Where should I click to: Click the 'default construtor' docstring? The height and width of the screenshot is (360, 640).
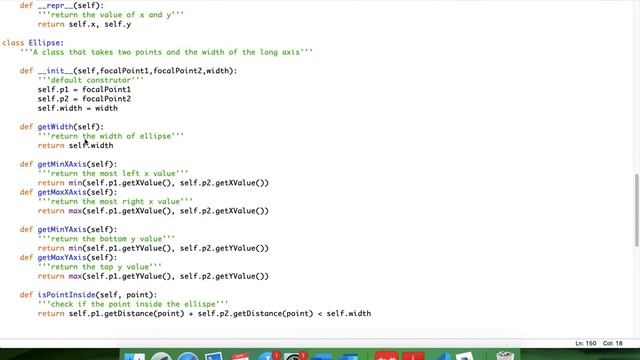pyautogui.click(x=91, y=80)
